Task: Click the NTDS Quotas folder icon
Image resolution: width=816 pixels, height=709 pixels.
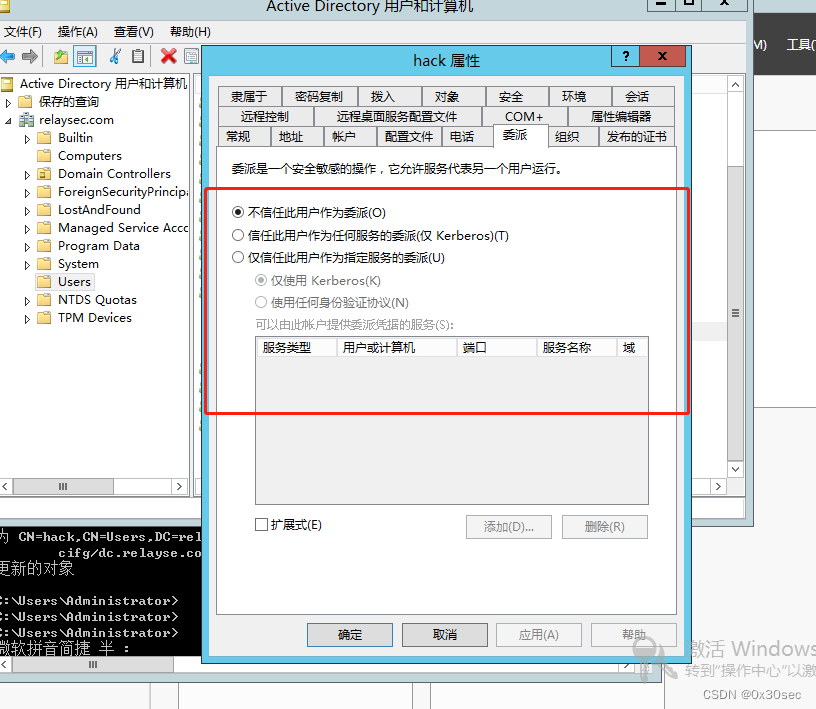Action: (x=45, y=300)
